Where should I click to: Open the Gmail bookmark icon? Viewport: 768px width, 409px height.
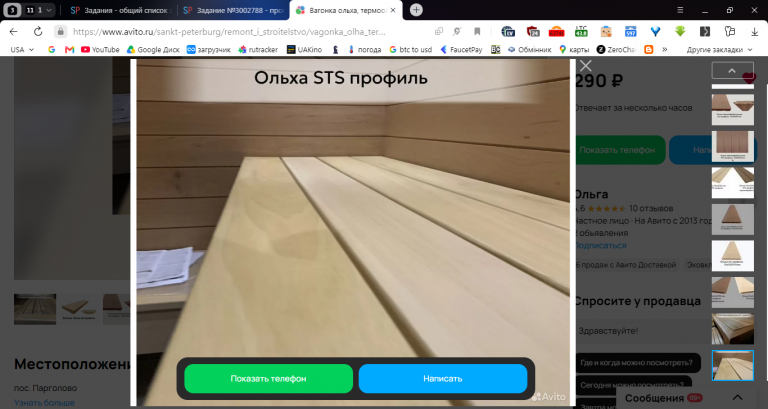[70, 49]
